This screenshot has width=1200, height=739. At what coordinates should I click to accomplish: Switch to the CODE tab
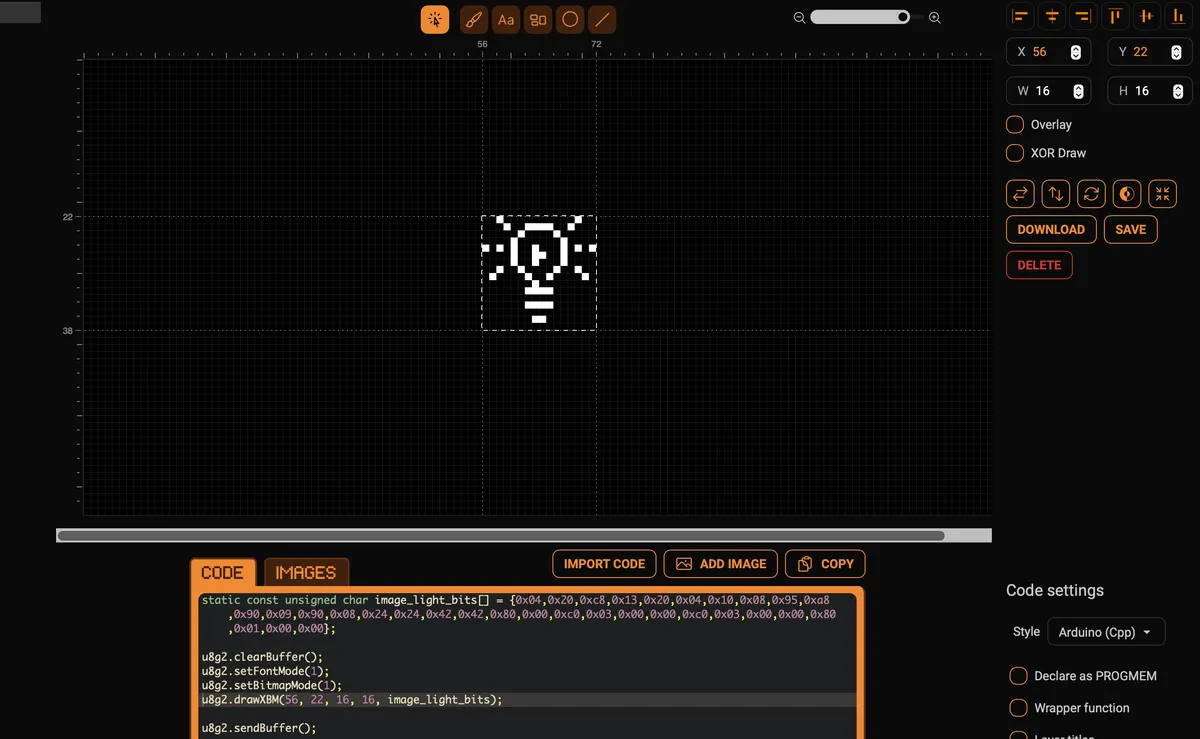pyautogui.click(x=222, y=573)
